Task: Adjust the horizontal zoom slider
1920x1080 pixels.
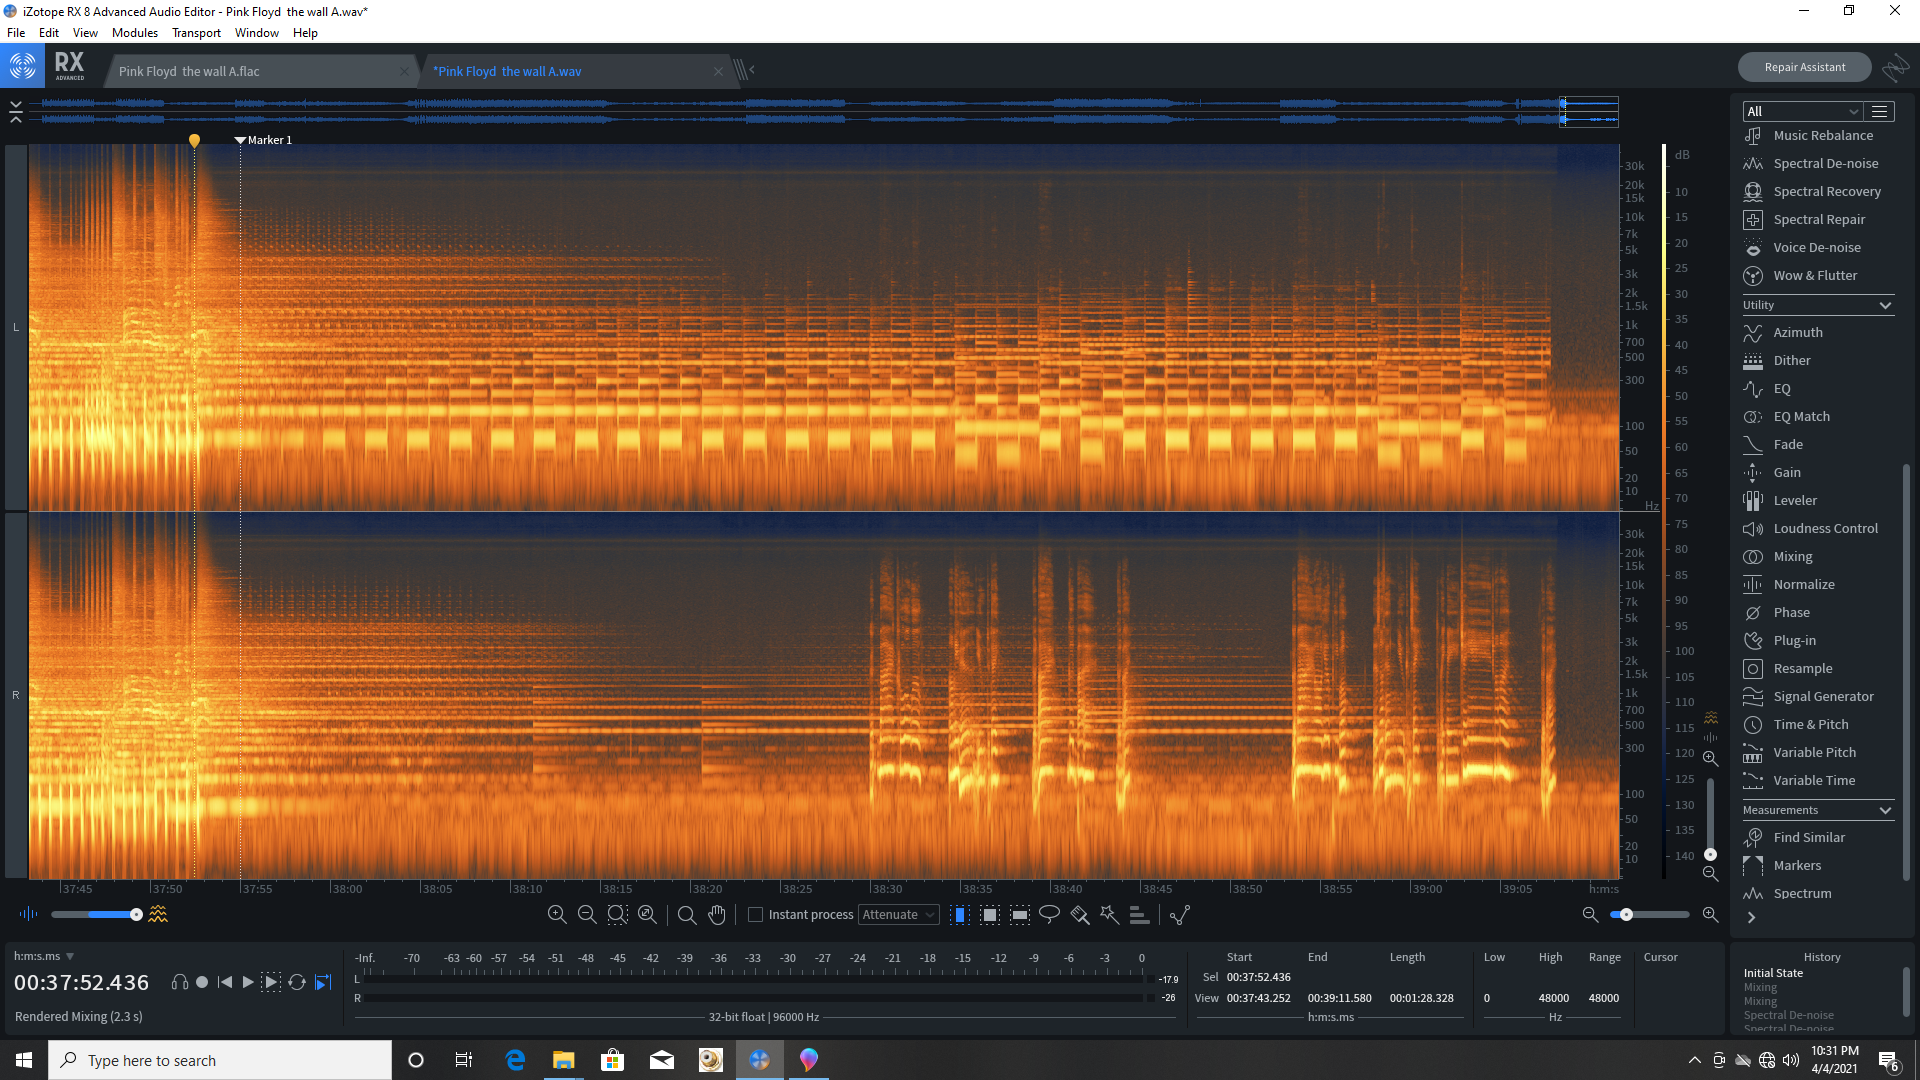Action: [1650, 914]
